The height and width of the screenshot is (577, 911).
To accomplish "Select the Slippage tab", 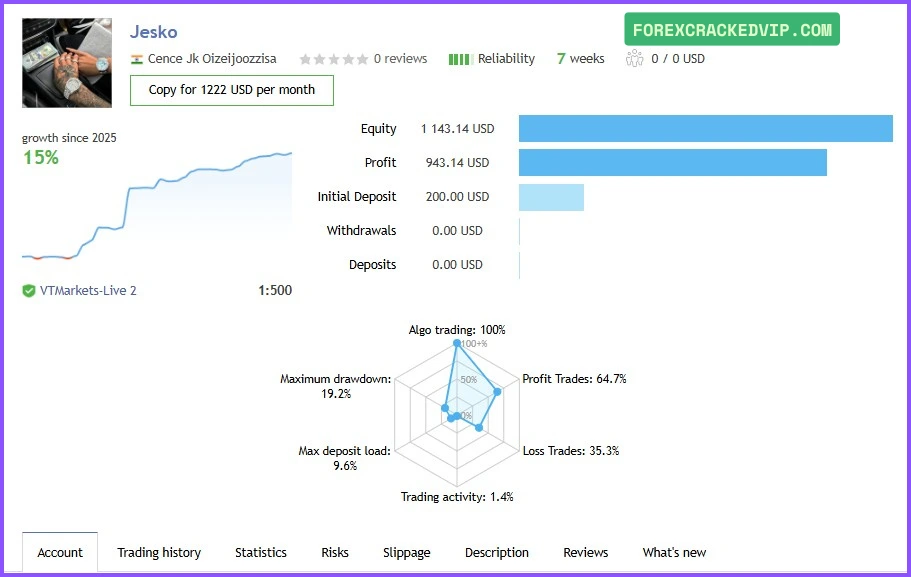I will coord(407,553).
